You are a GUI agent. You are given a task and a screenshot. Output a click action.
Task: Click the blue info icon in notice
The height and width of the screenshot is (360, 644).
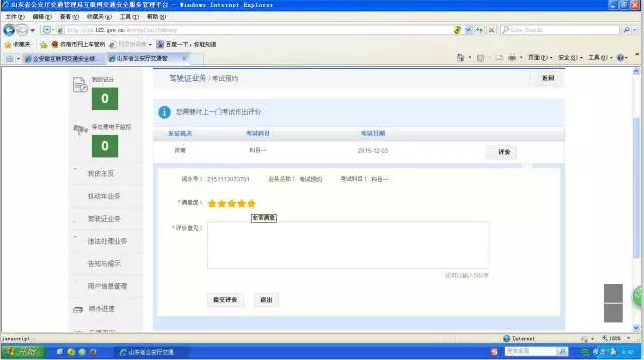tap(164, 112)
